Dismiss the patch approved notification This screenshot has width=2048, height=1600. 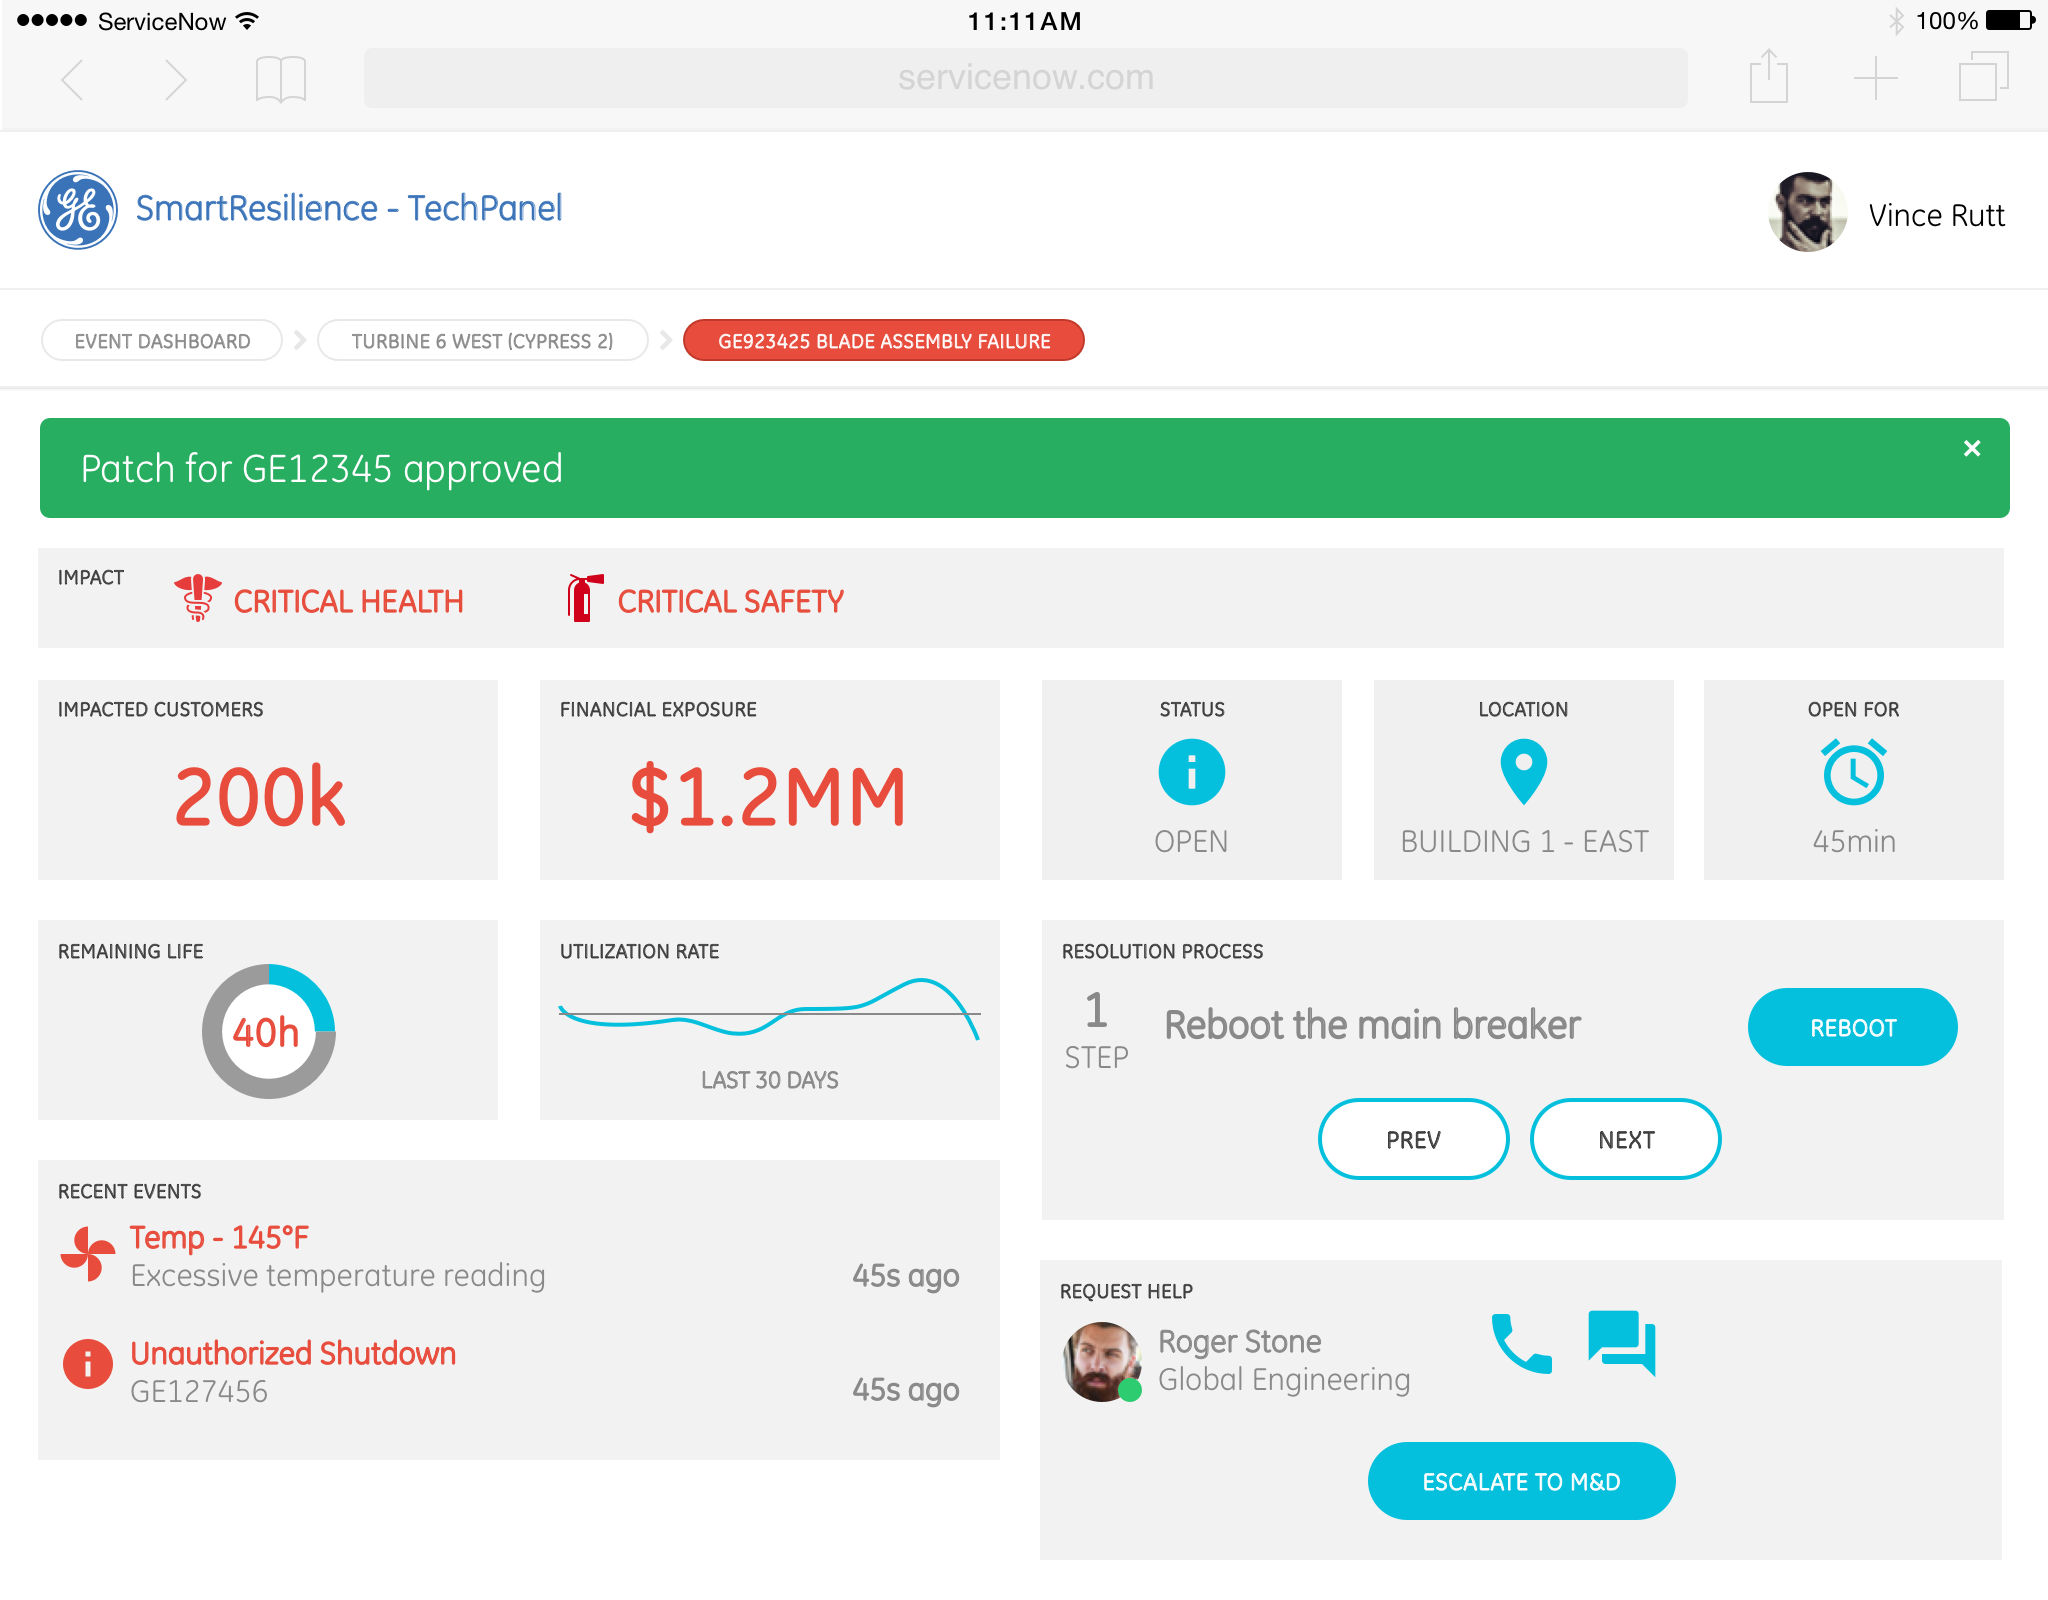pyautogui.click(x=1971, y=448)
